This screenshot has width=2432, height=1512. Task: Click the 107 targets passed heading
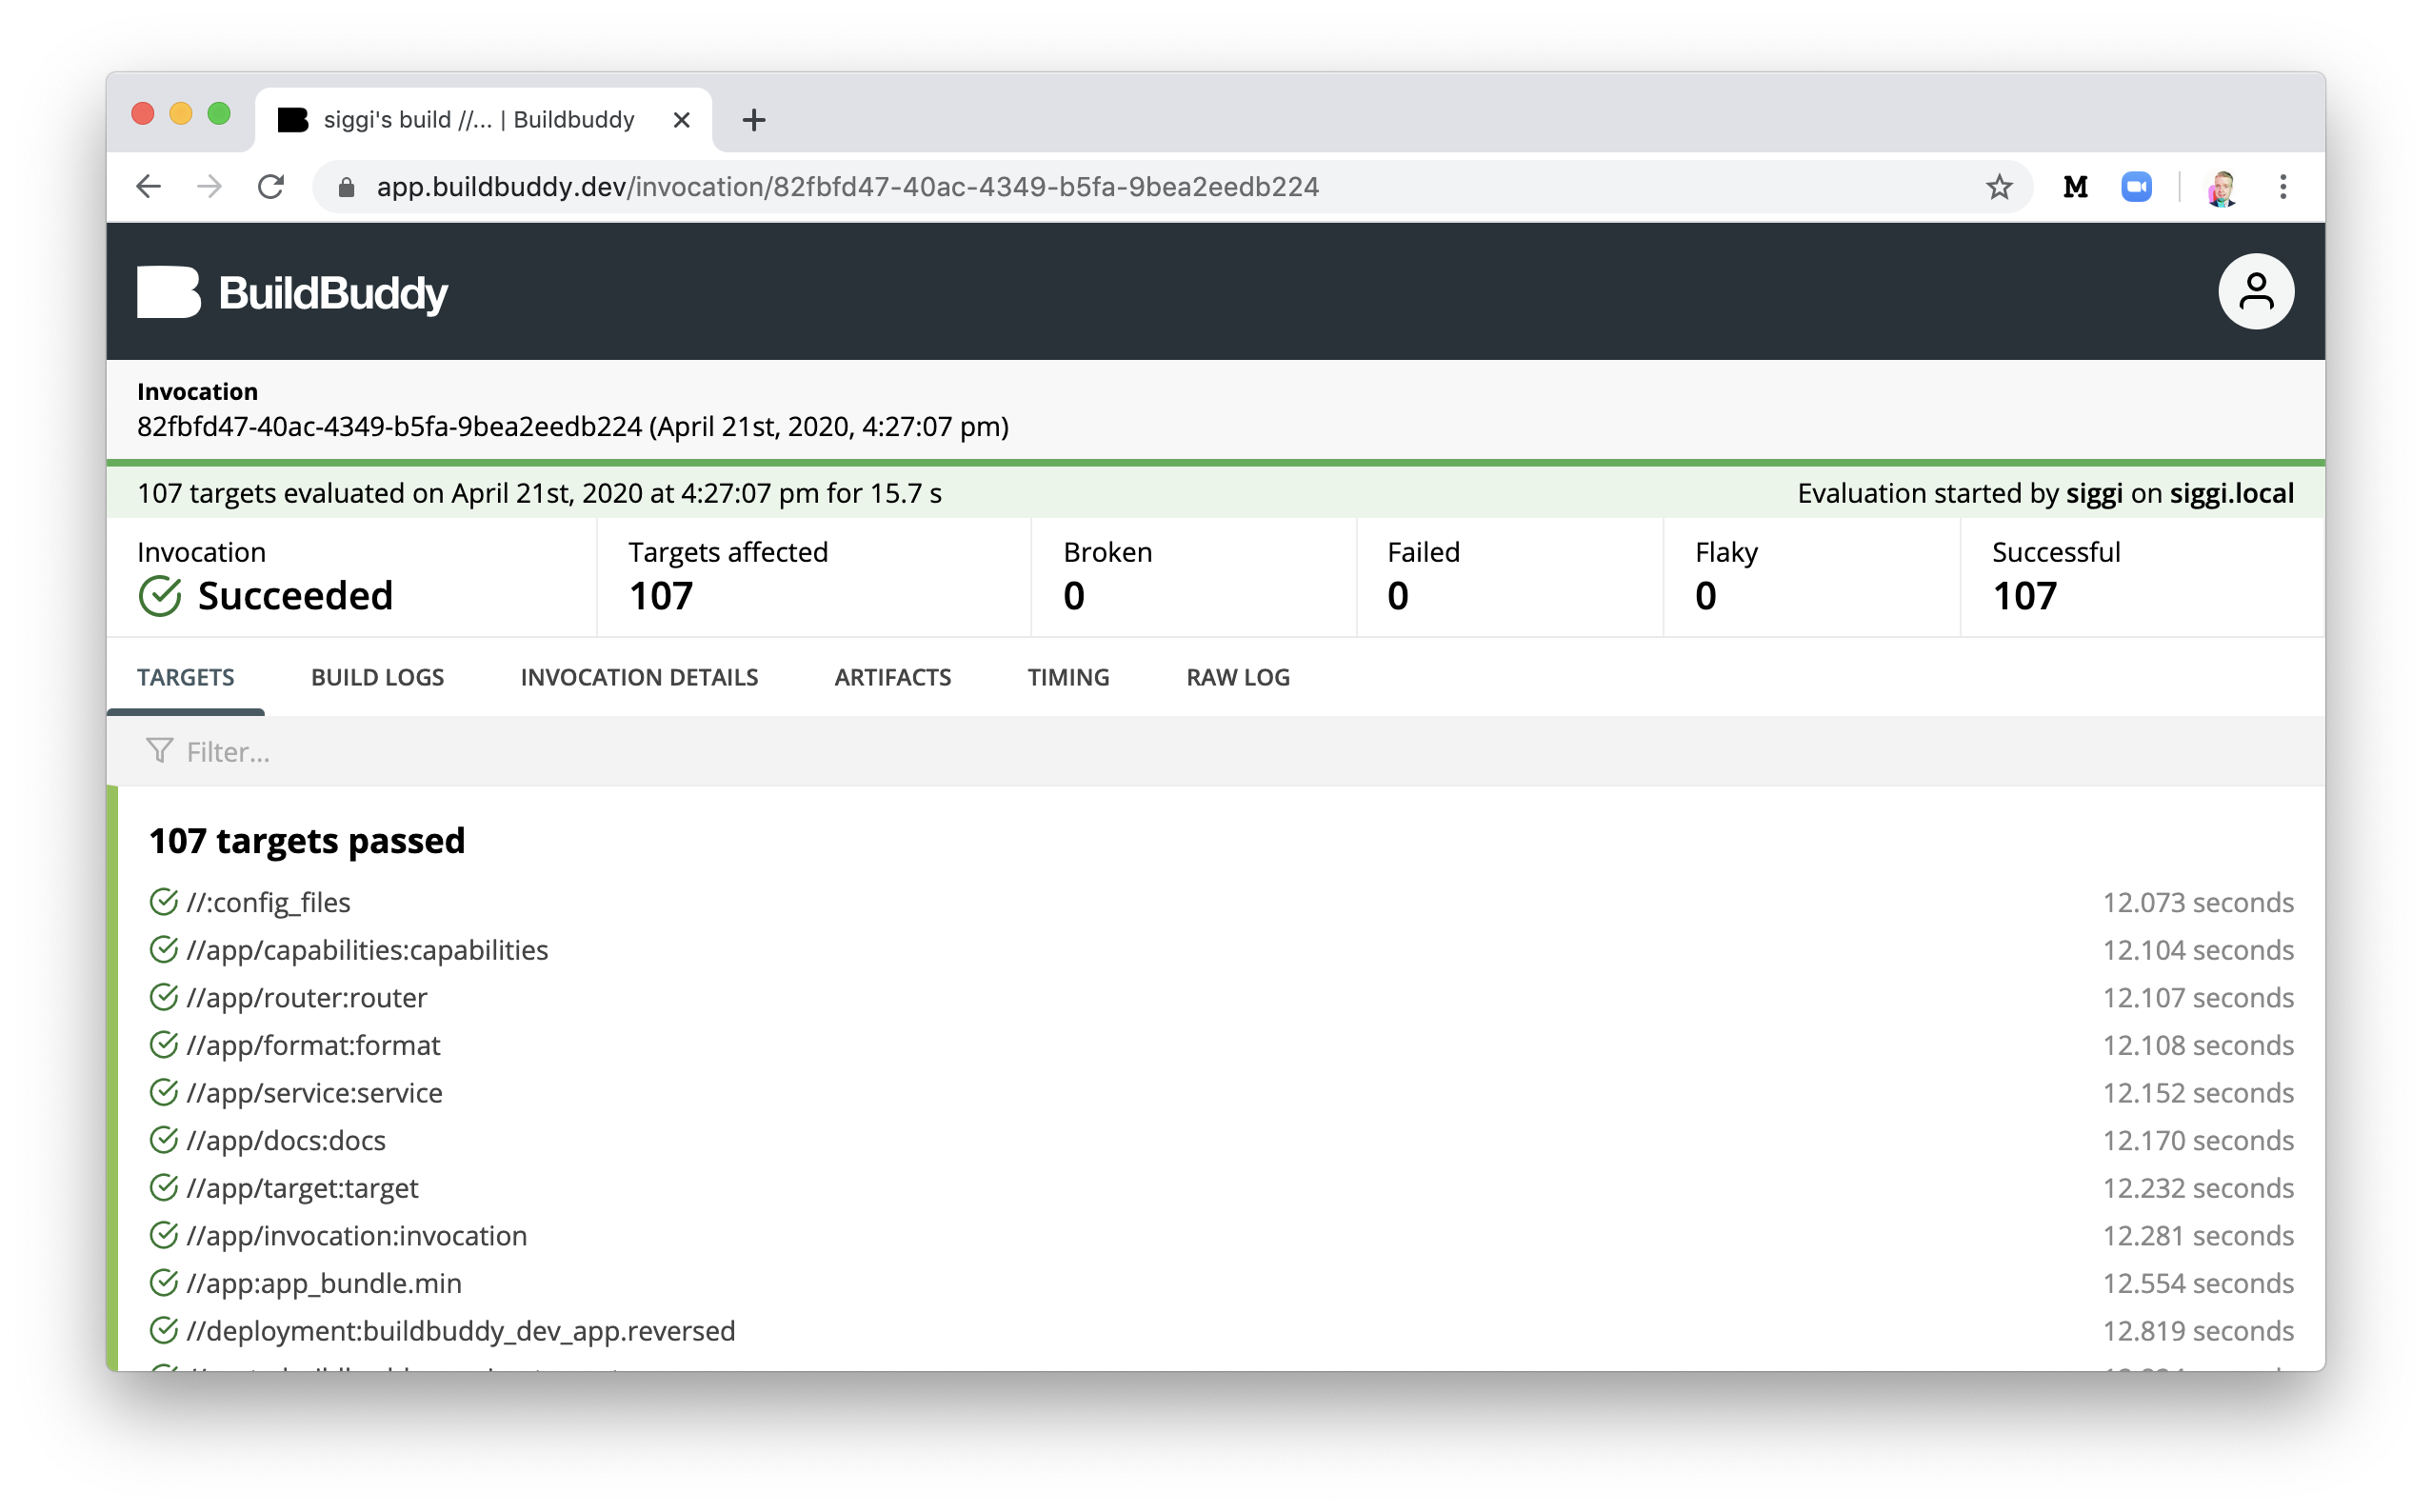point(307,841)
